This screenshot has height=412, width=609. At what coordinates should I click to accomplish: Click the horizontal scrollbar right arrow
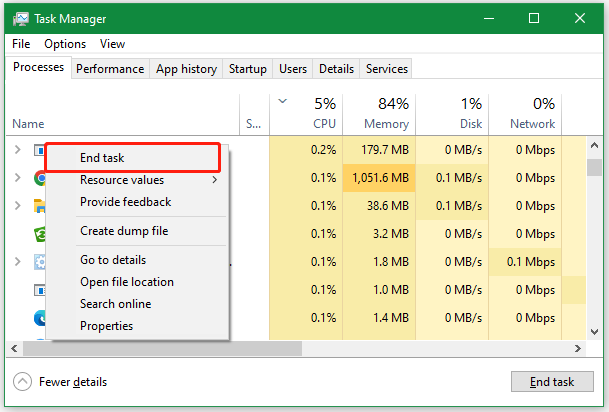(578, 348)
